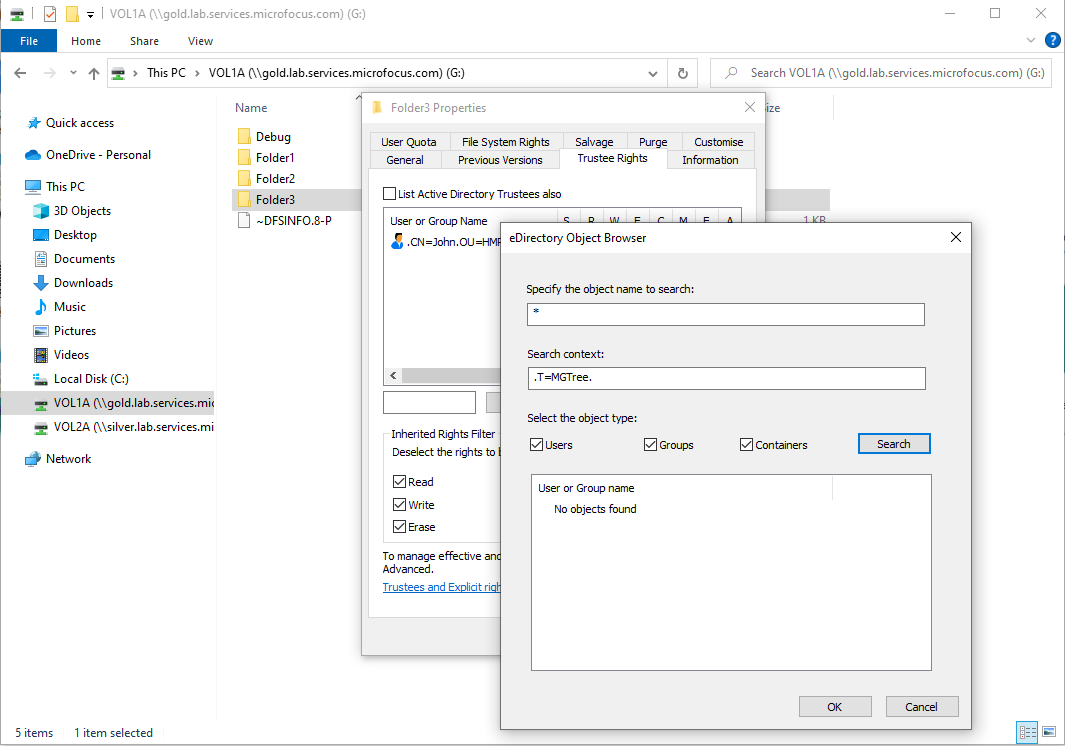The width and height of the screenshot is (1065, 746).
Task: Disable the Erase right checkbox
Action: coord(398,527)
